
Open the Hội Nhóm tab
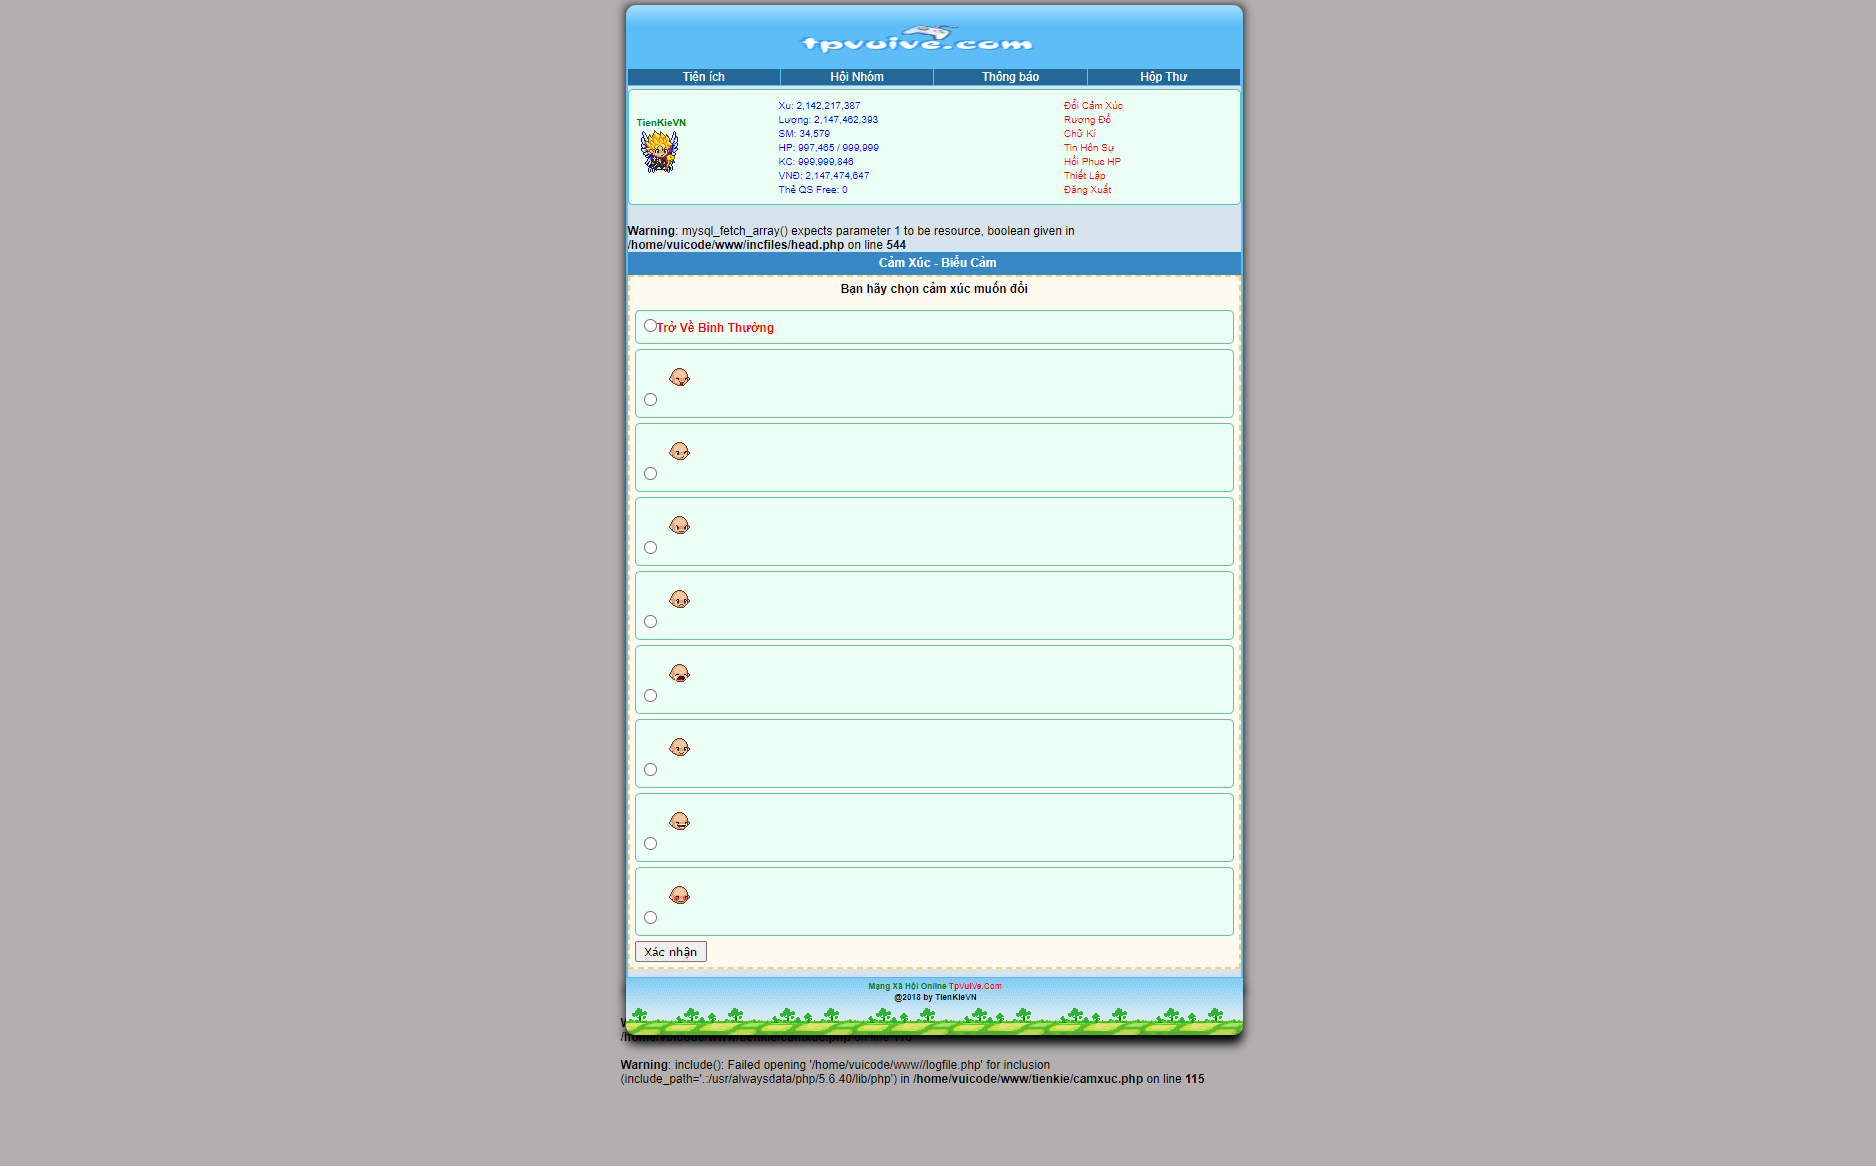(x=857, y=77)
